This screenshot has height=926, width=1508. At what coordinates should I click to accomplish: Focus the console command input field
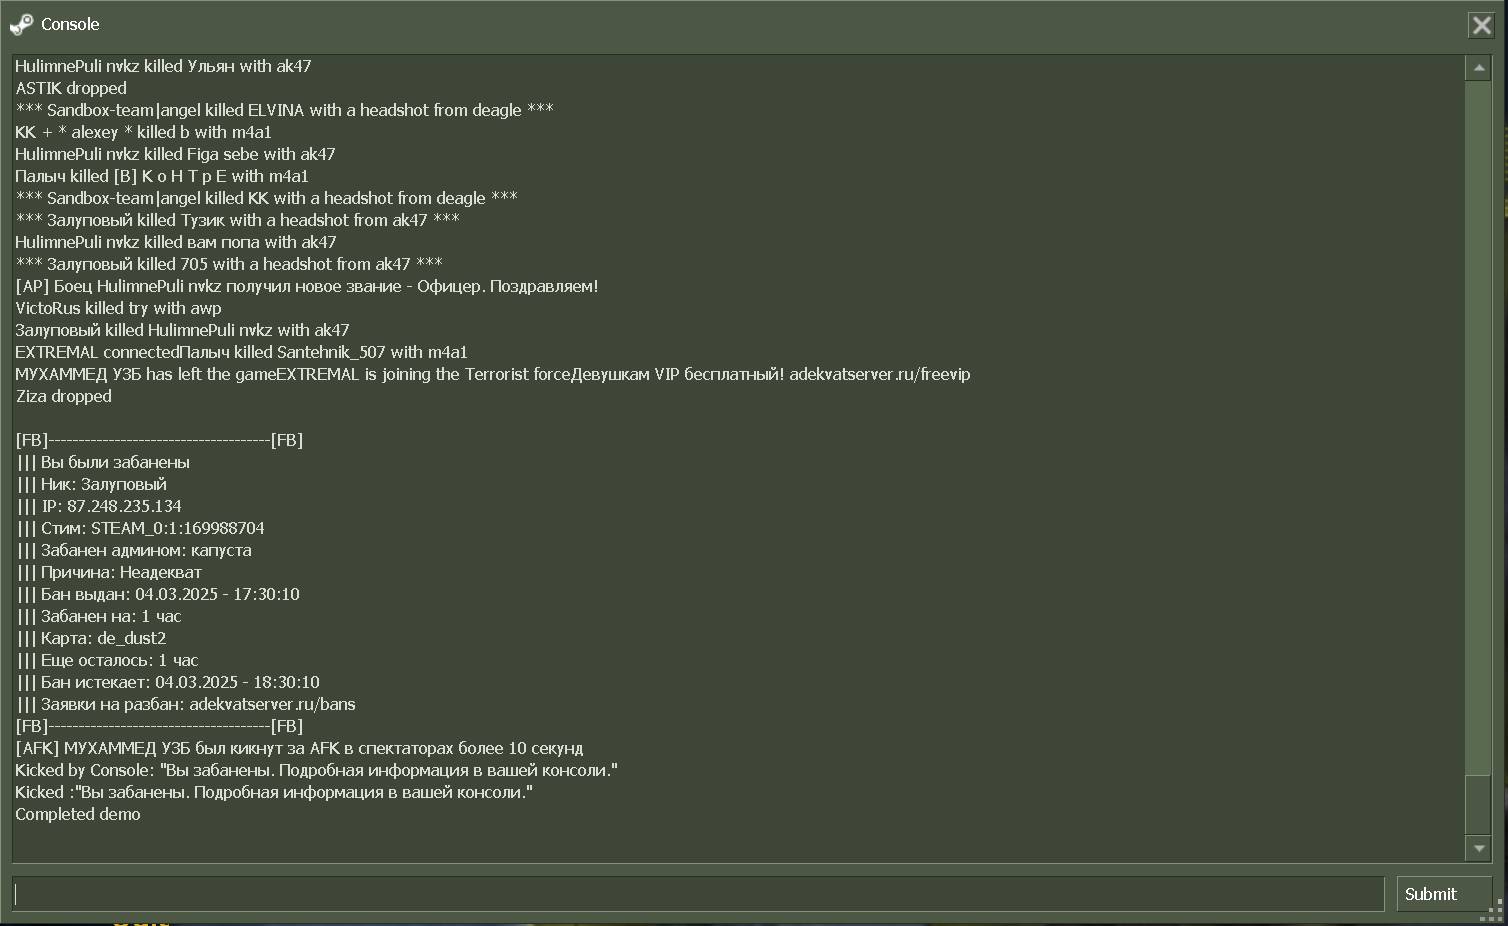tap(698, 894)
